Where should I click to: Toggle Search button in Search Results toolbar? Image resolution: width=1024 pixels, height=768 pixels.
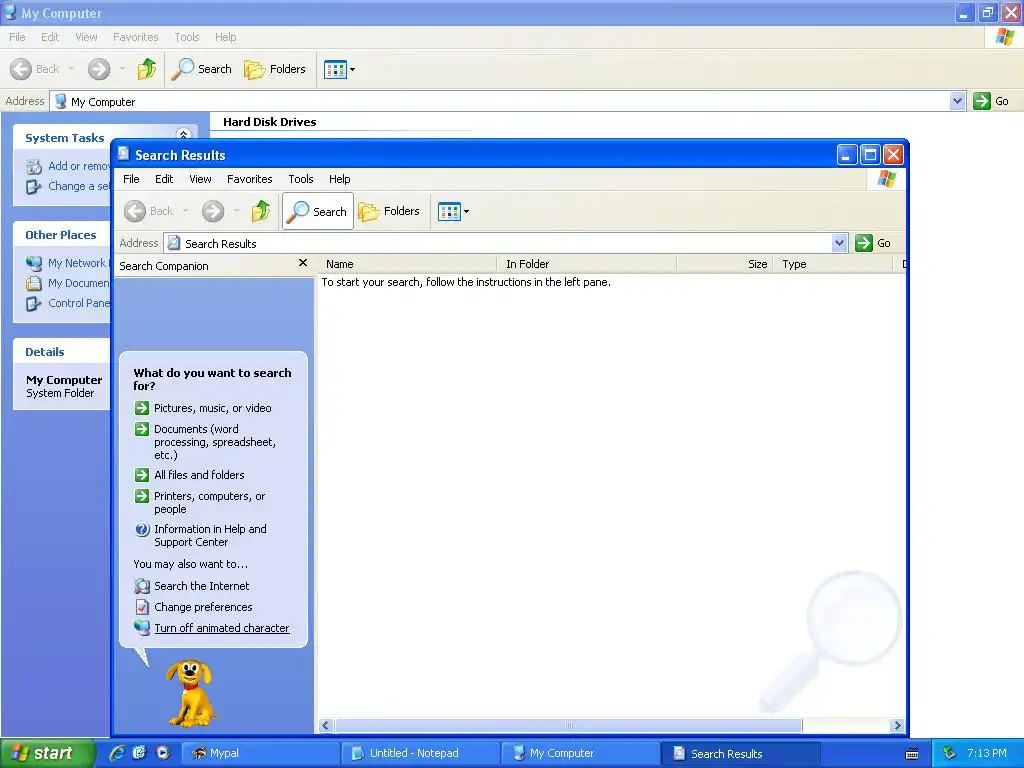[x=318, y=211]
